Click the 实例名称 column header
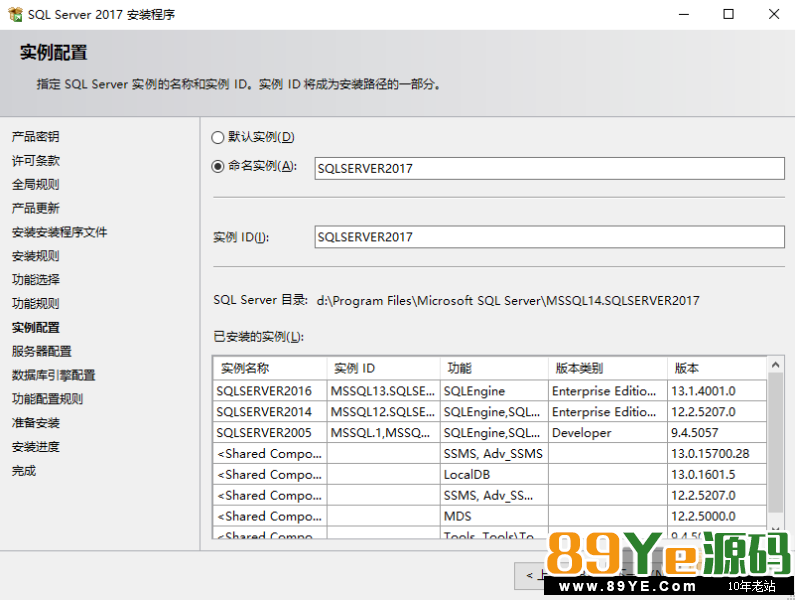799x600 pixels. [x=270, y=368]
